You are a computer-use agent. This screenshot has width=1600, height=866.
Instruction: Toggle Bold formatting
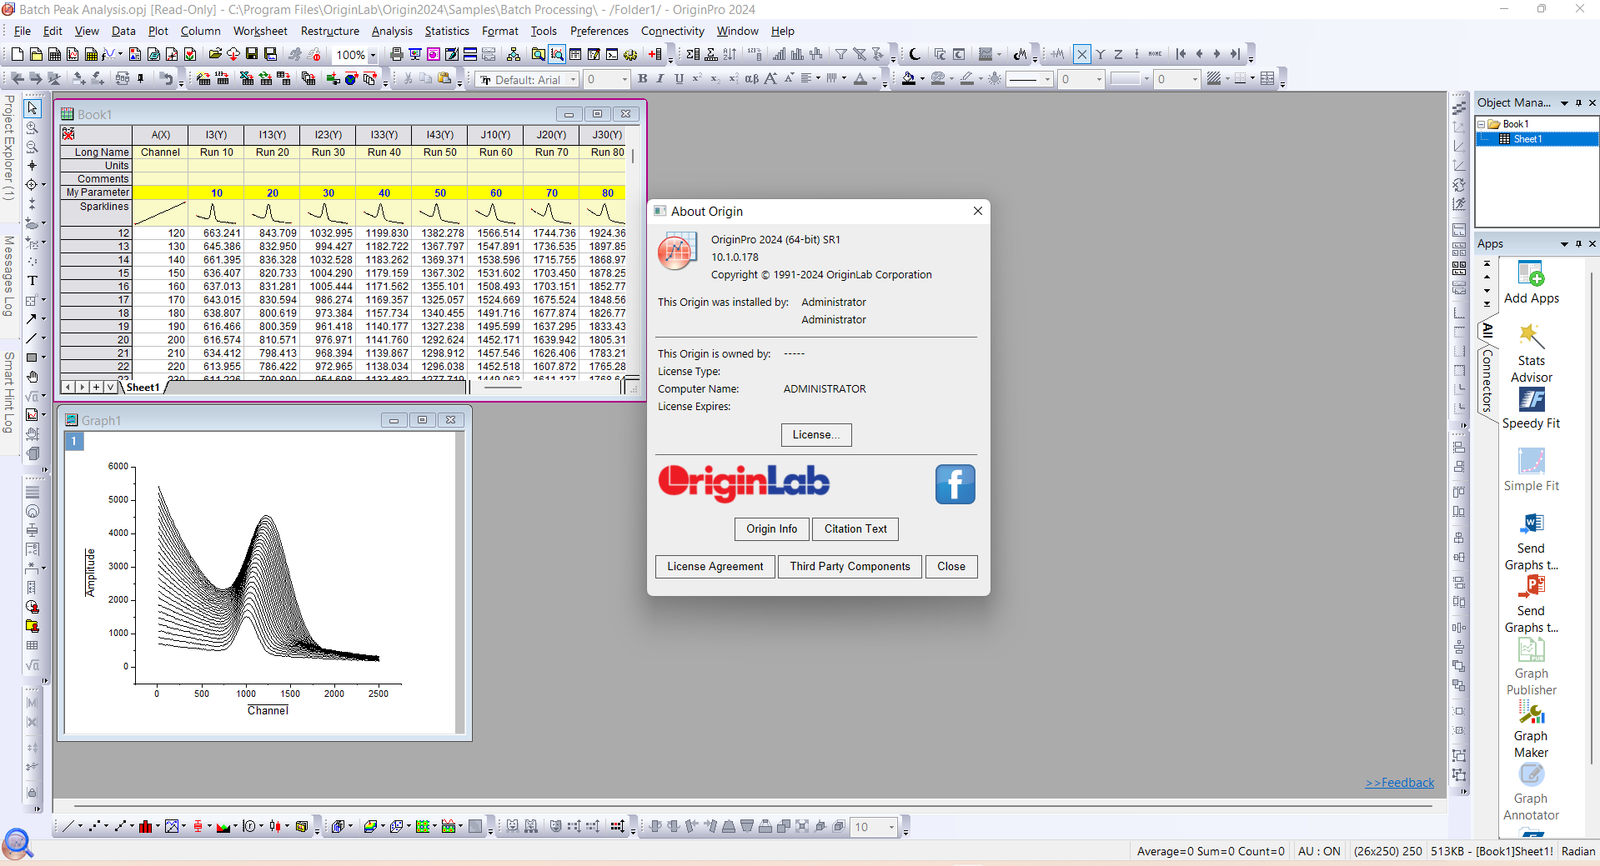click(x=642, y=79)
